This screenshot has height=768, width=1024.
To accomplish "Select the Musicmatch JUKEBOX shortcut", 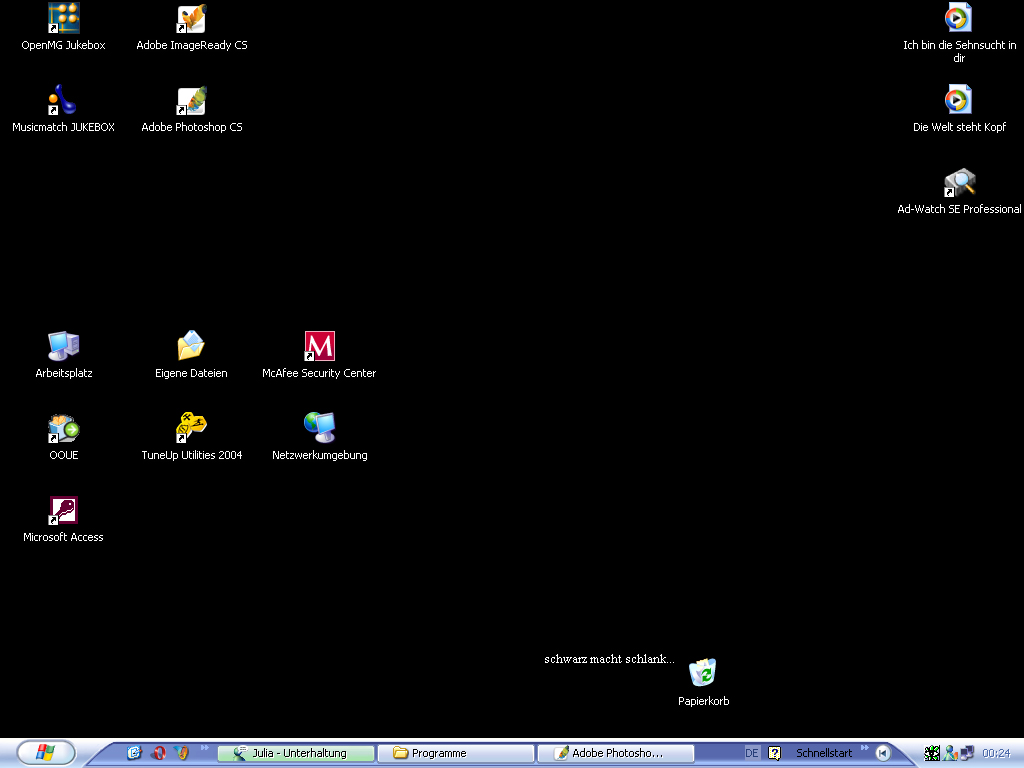I will coord(63,102).
